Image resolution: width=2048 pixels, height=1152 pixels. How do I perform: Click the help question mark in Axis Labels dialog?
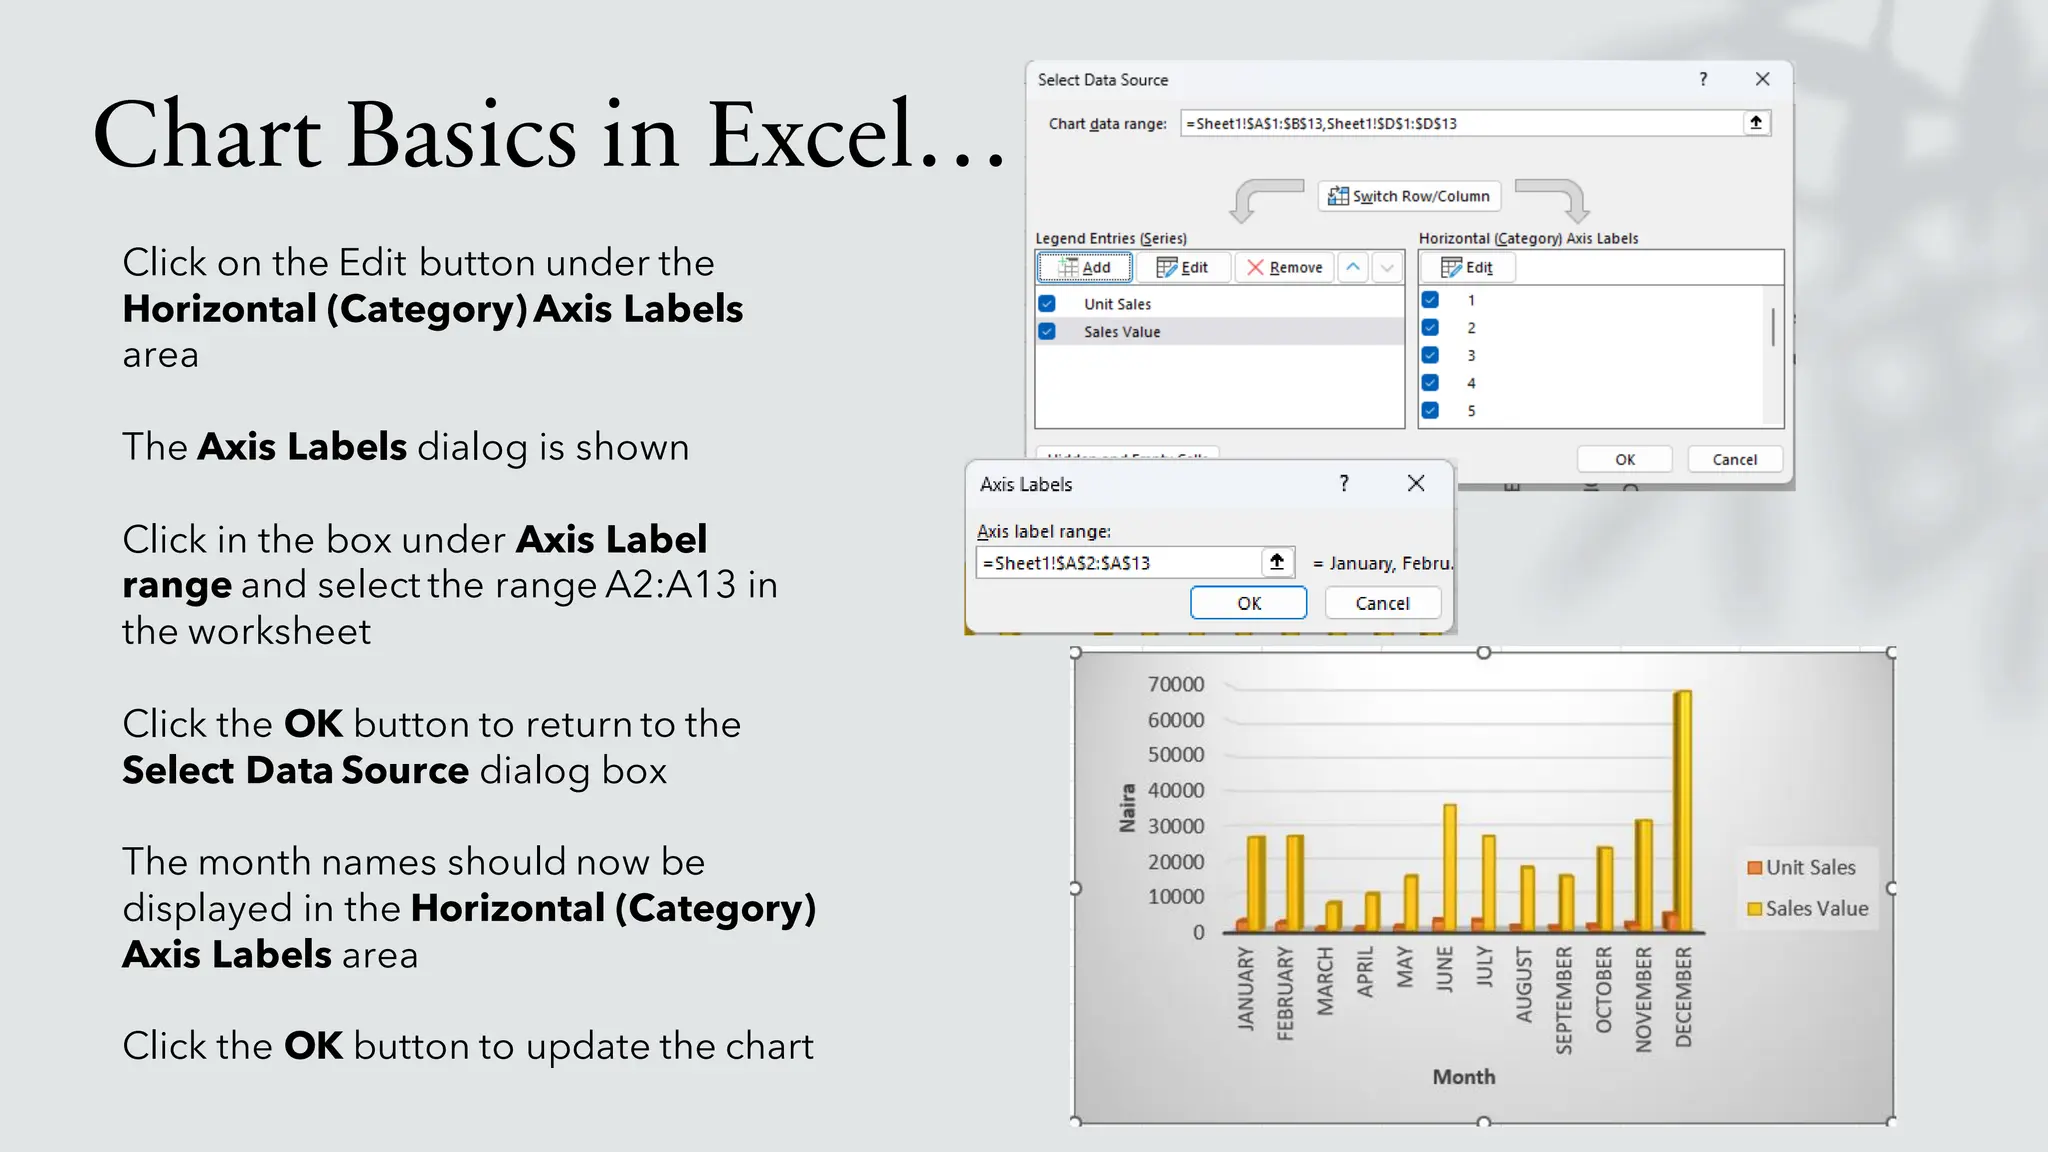pos(1344,483)
